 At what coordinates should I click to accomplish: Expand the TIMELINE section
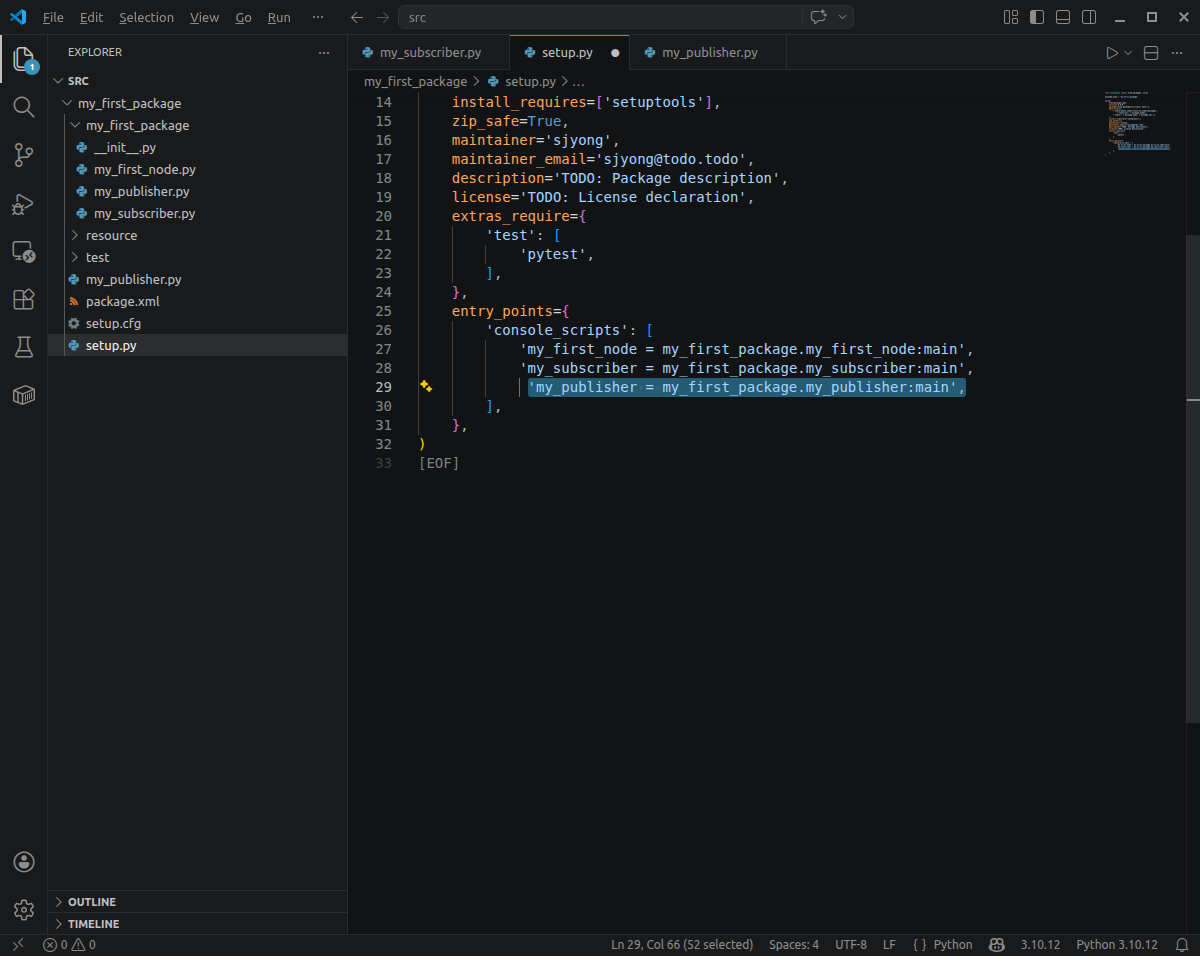tap(198, 924)
